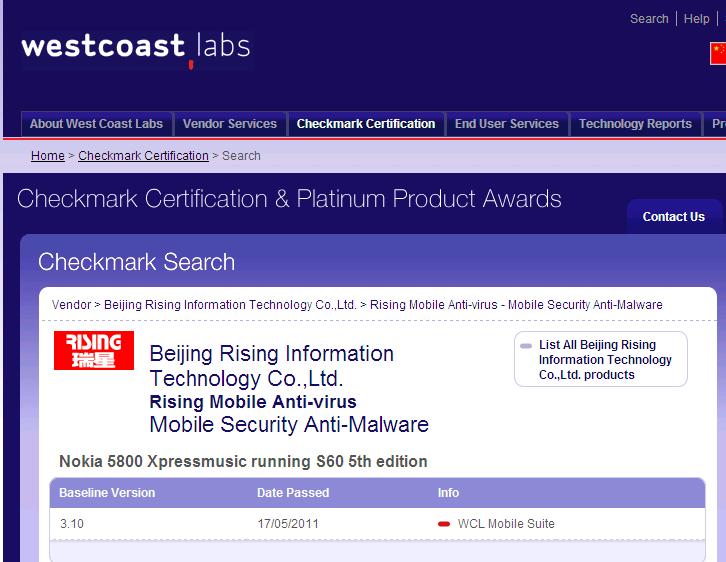The width and height of the screenshot is (726, 562).
Task: Click the red bullet beside WCL Mobile Suite
Action: coord(444,524)
